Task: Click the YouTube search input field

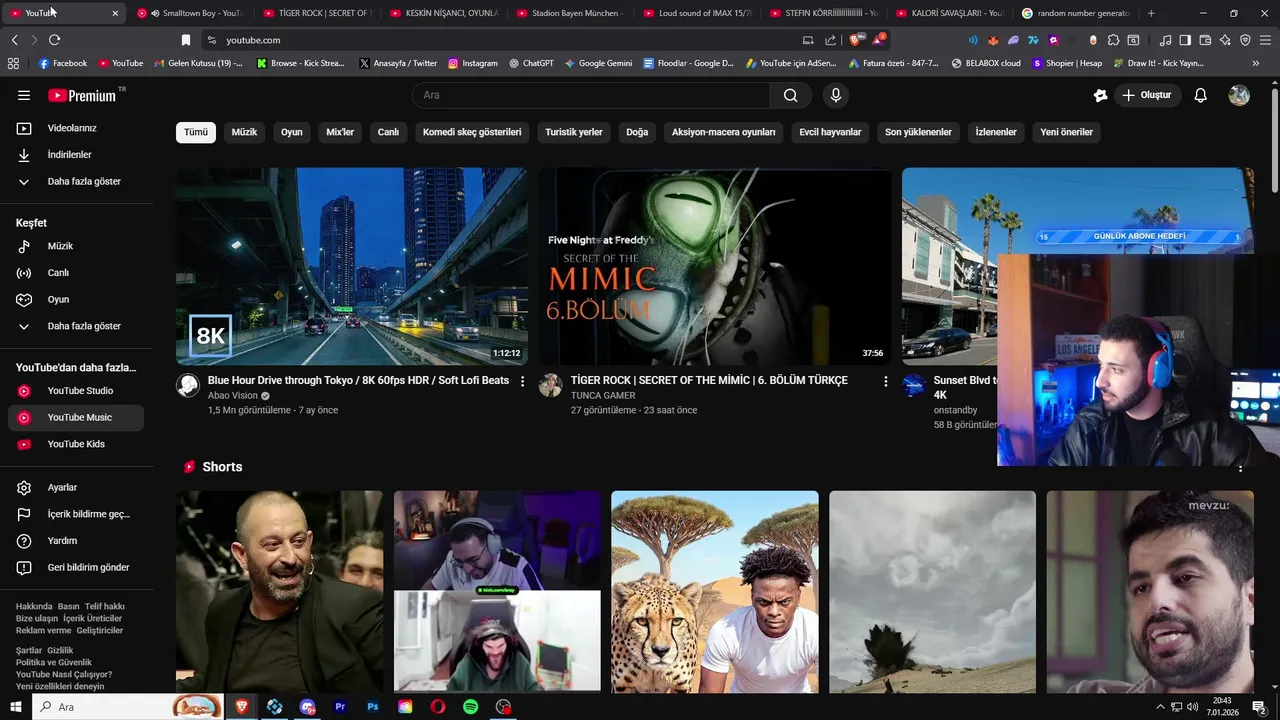Action: 591,95
